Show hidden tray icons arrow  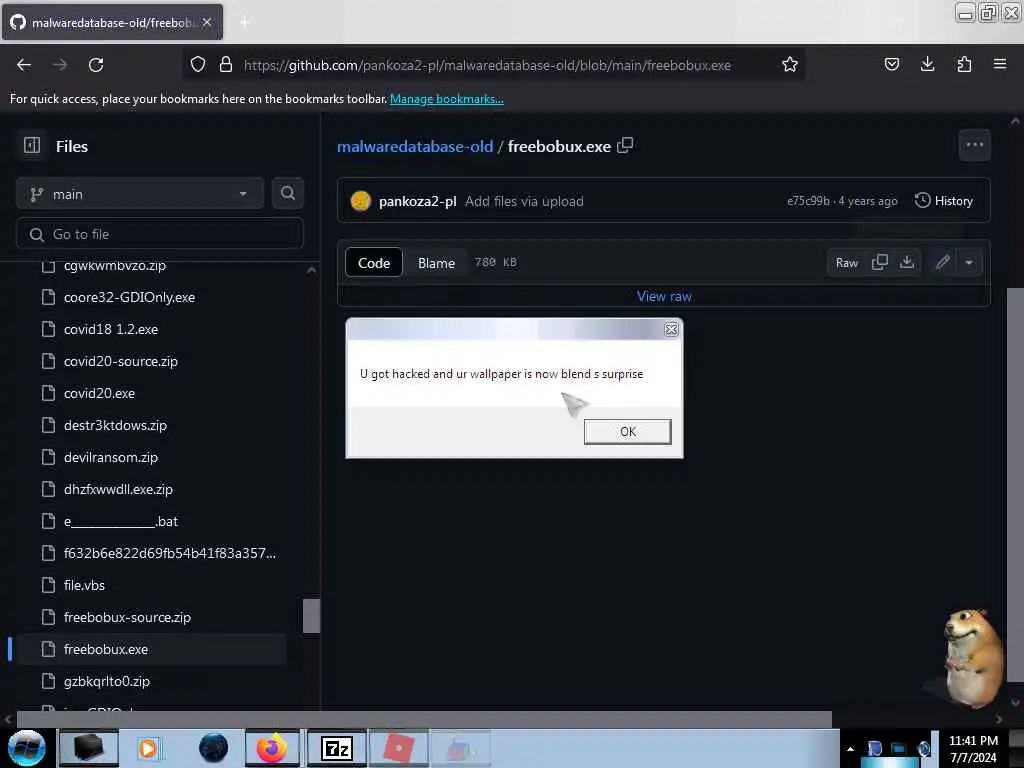tap(850, 749)
